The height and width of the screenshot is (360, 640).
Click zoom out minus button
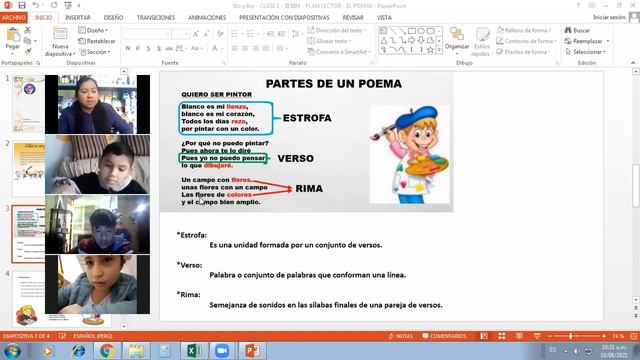click(550, 336)
